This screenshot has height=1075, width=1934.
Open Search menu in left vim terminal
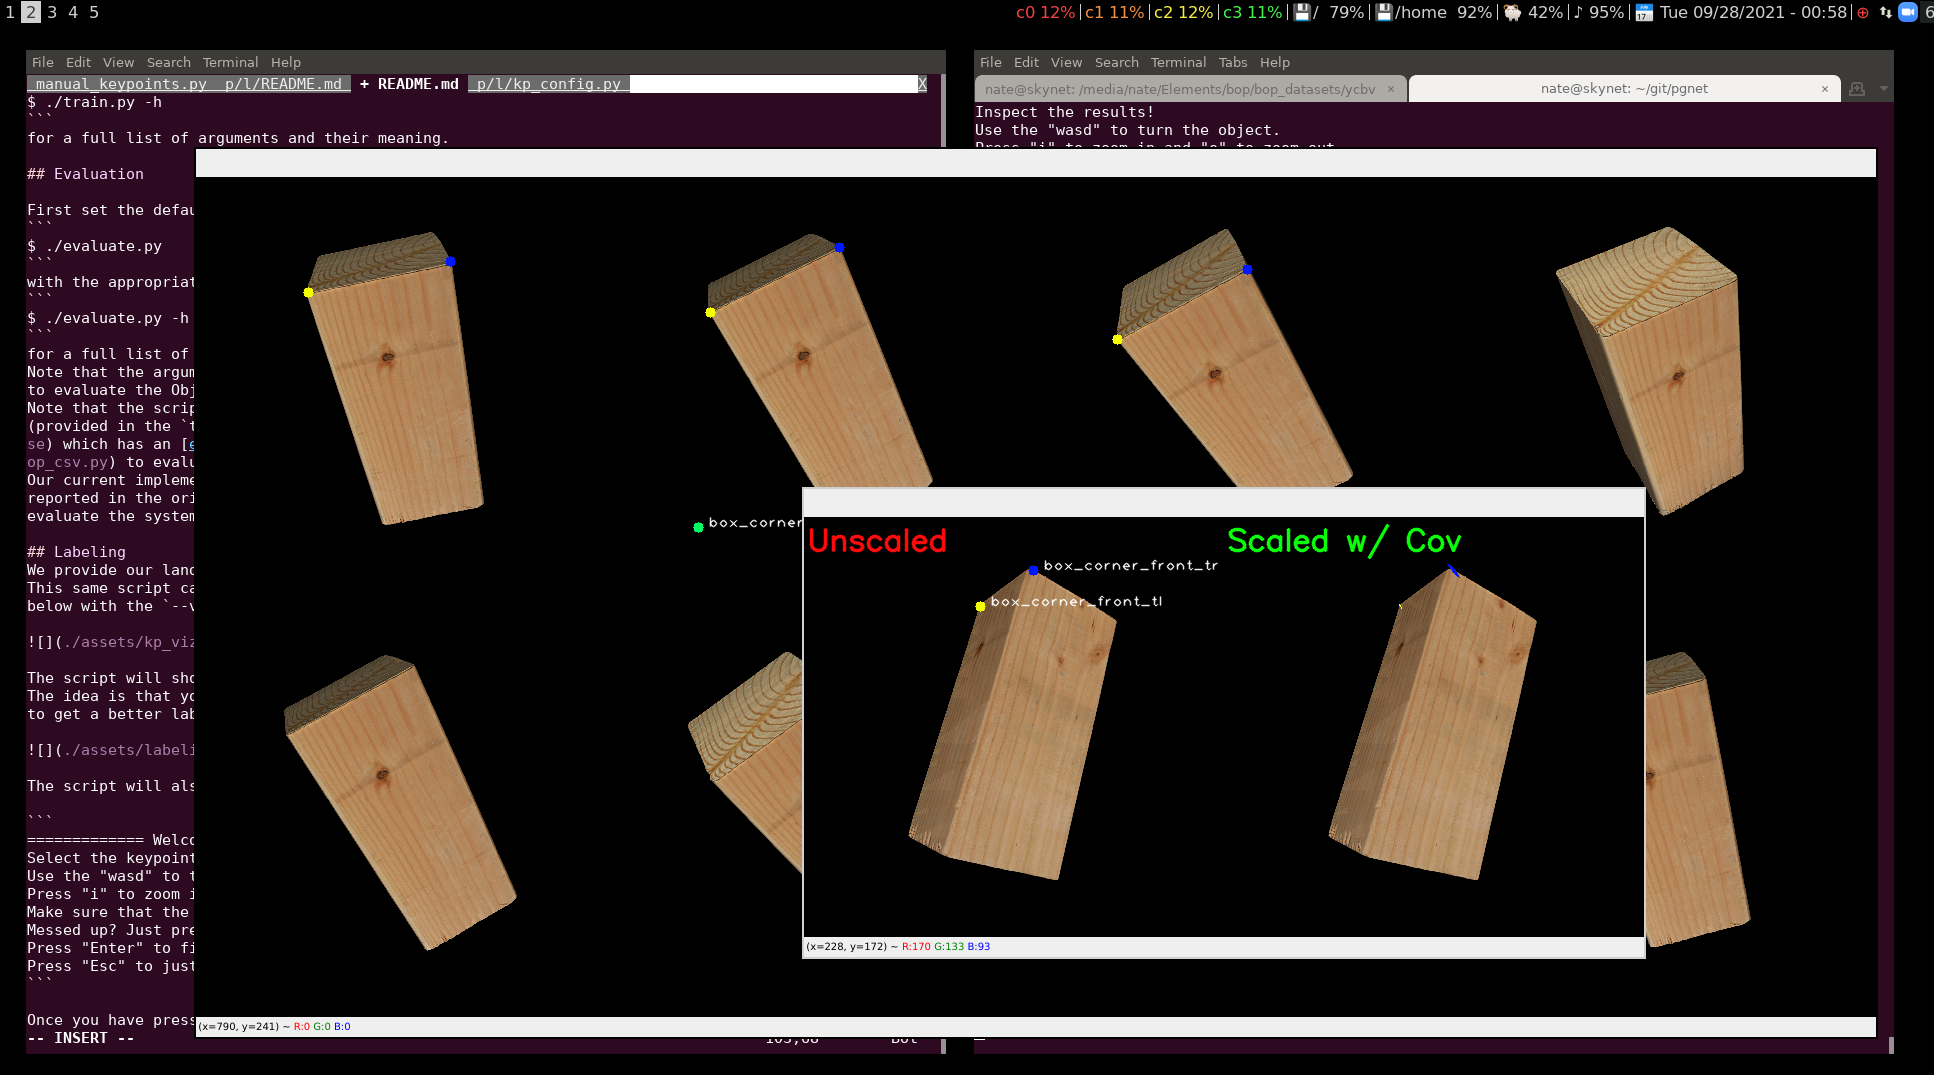pyautogui.click(x=169, y=62)
